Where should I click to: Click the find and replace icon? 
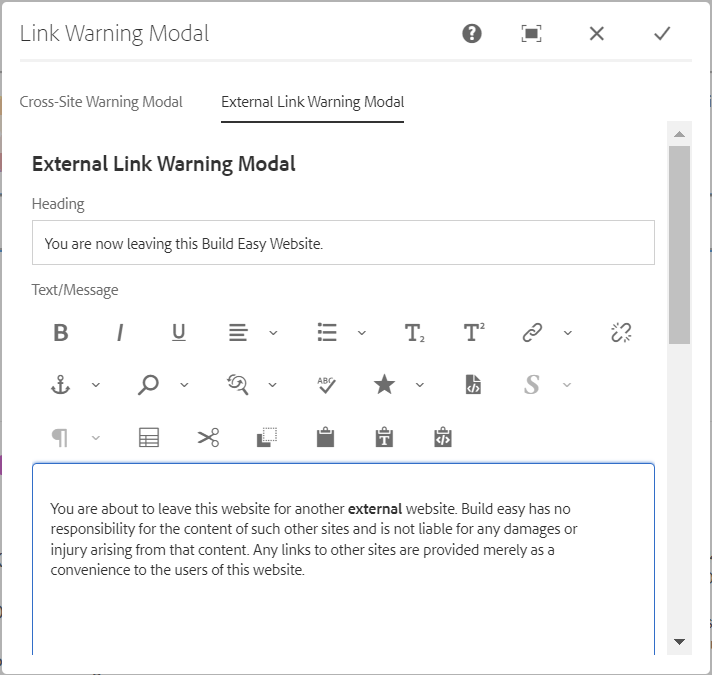pos(237,385)
